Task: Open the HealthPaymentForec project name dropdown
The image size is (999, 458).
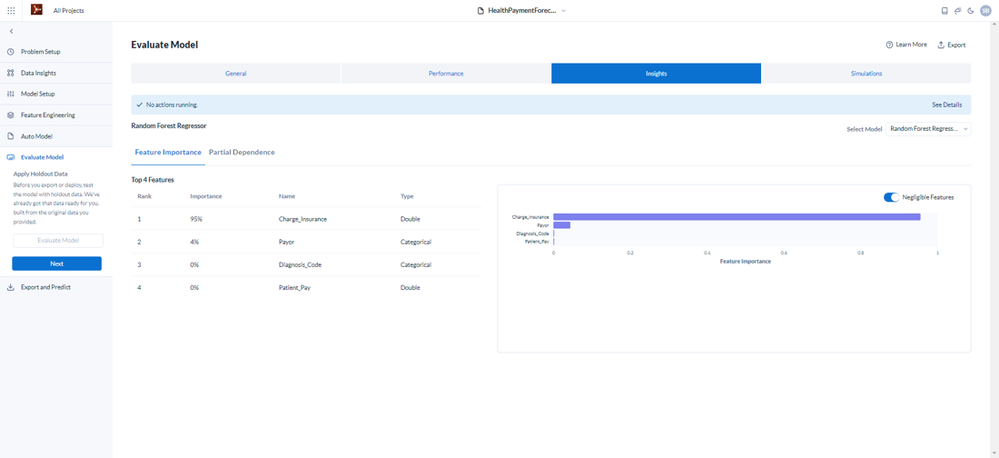Action: point(522,11)
